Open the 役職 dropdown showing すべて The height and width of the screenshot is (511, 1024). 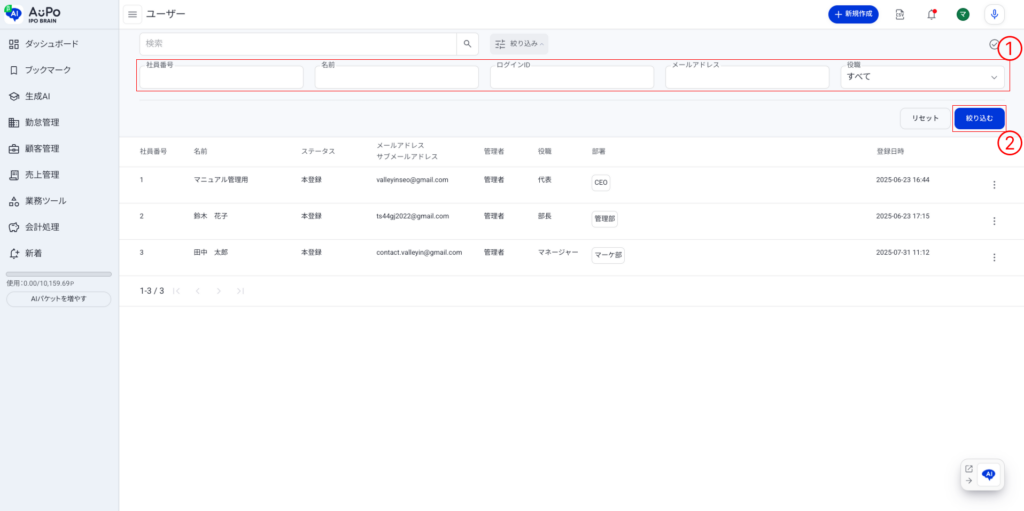click(921, 77)
